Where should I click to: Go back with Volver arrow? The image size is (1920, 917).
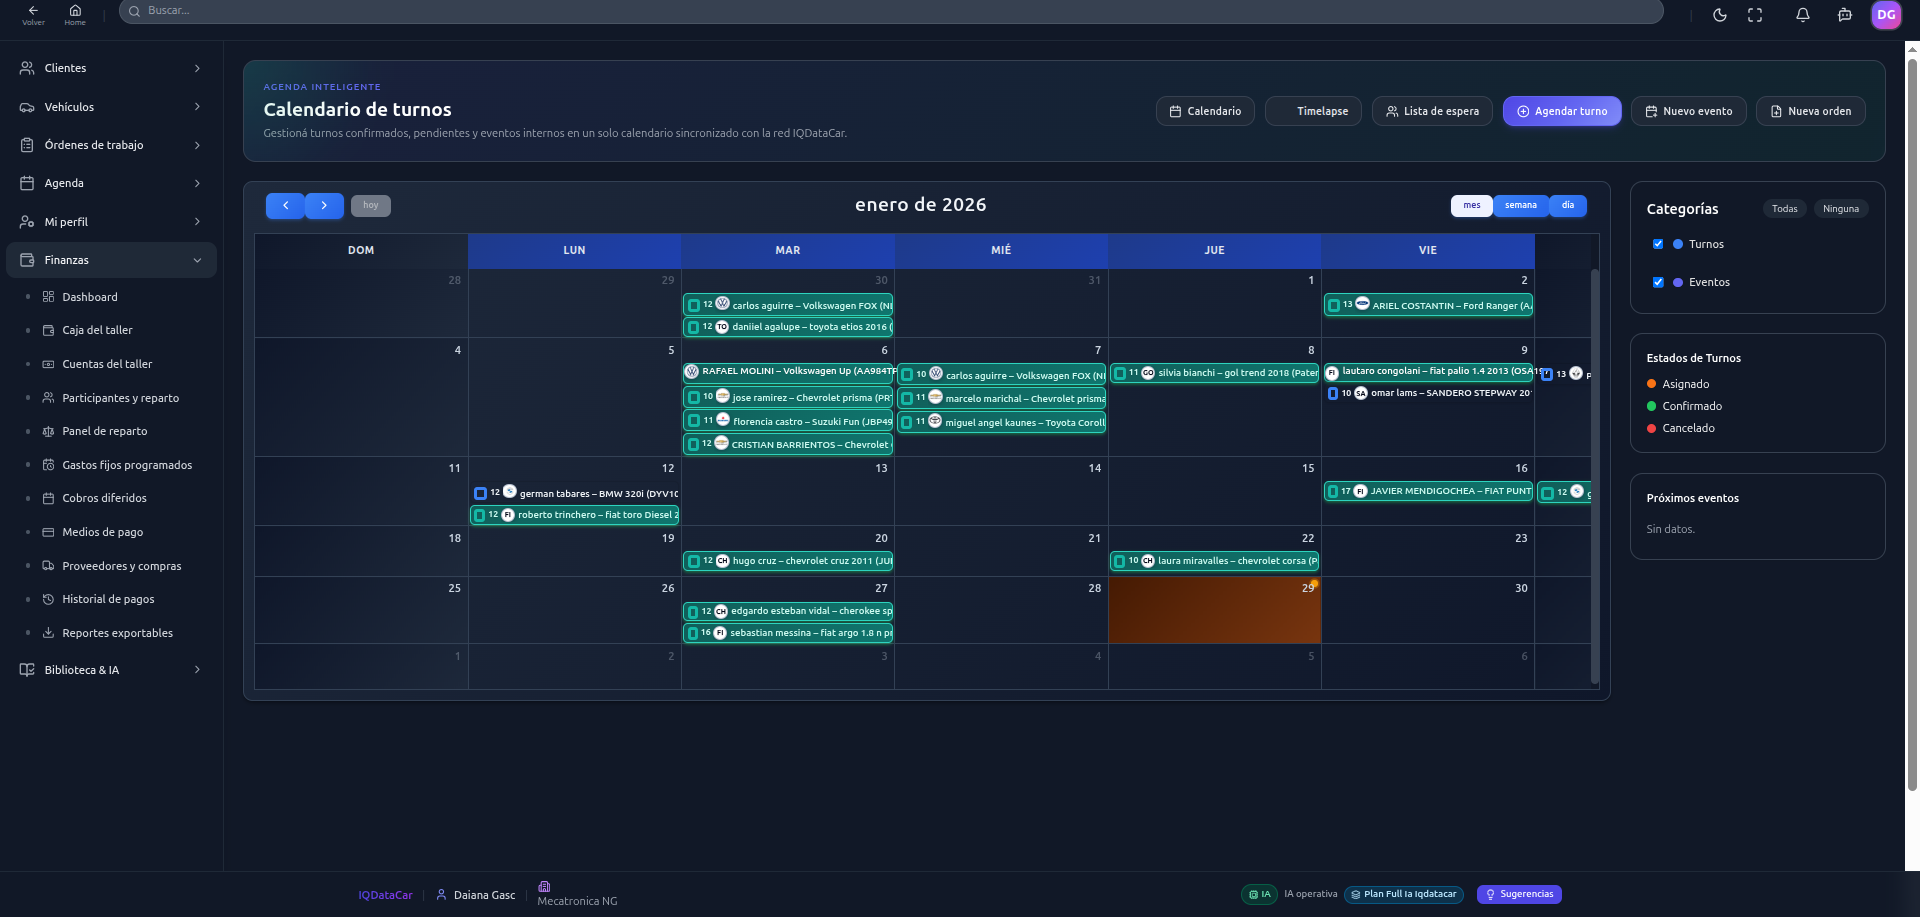[33, 14]
